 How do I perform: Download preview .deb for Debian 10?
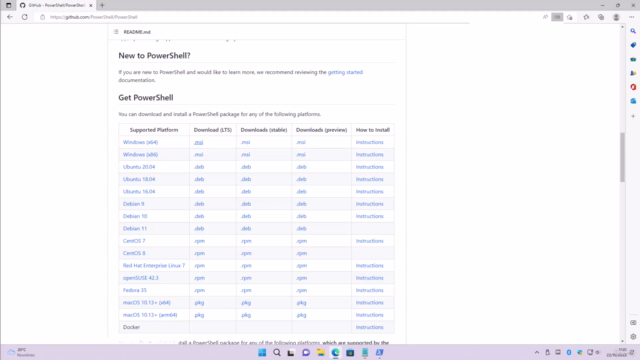pos(301,216)
